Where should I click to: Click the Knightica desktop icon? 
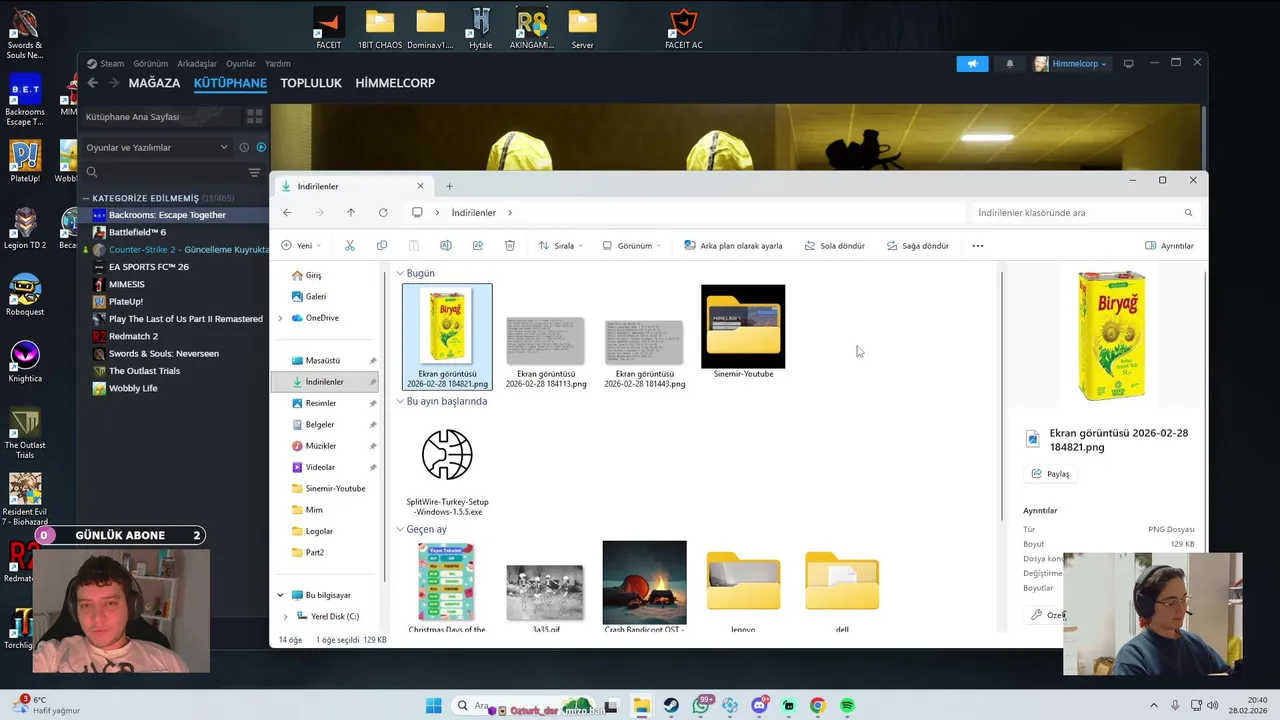click(25, 362)
